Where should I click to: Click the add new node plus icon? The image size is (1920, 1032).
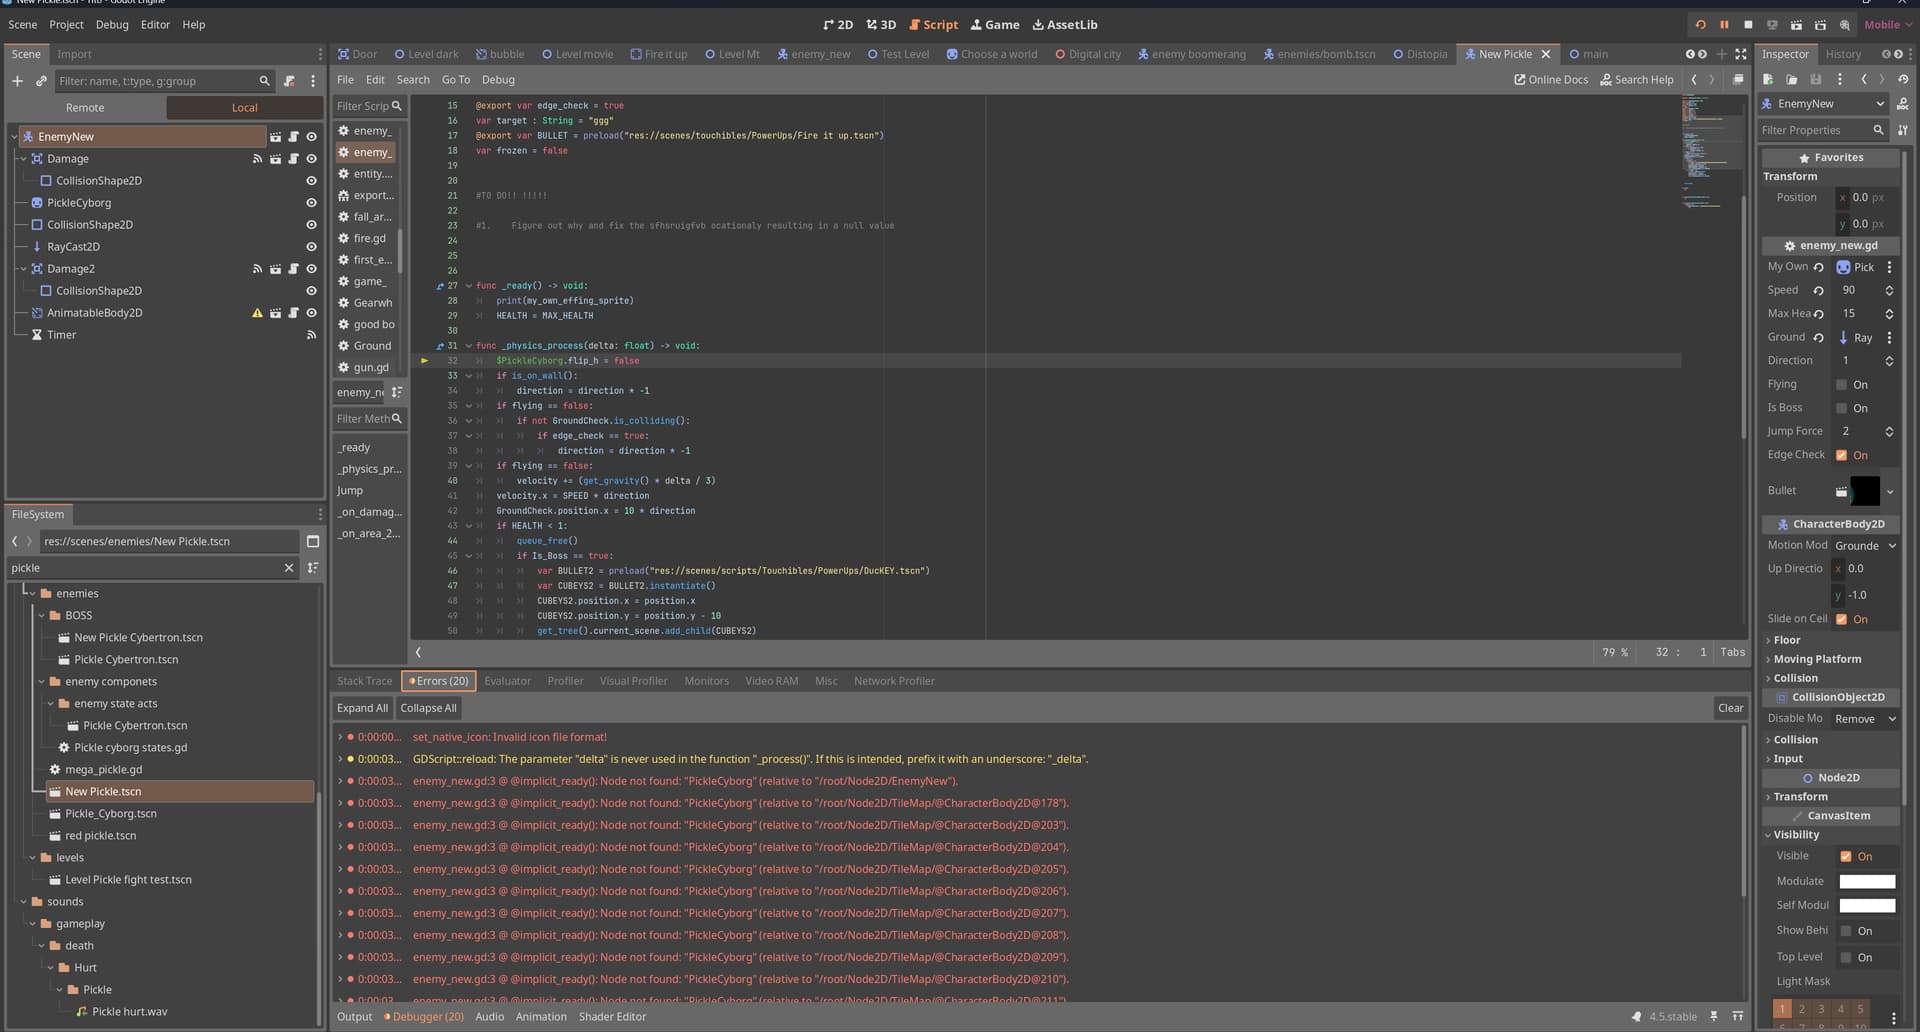tap(17, 81)
